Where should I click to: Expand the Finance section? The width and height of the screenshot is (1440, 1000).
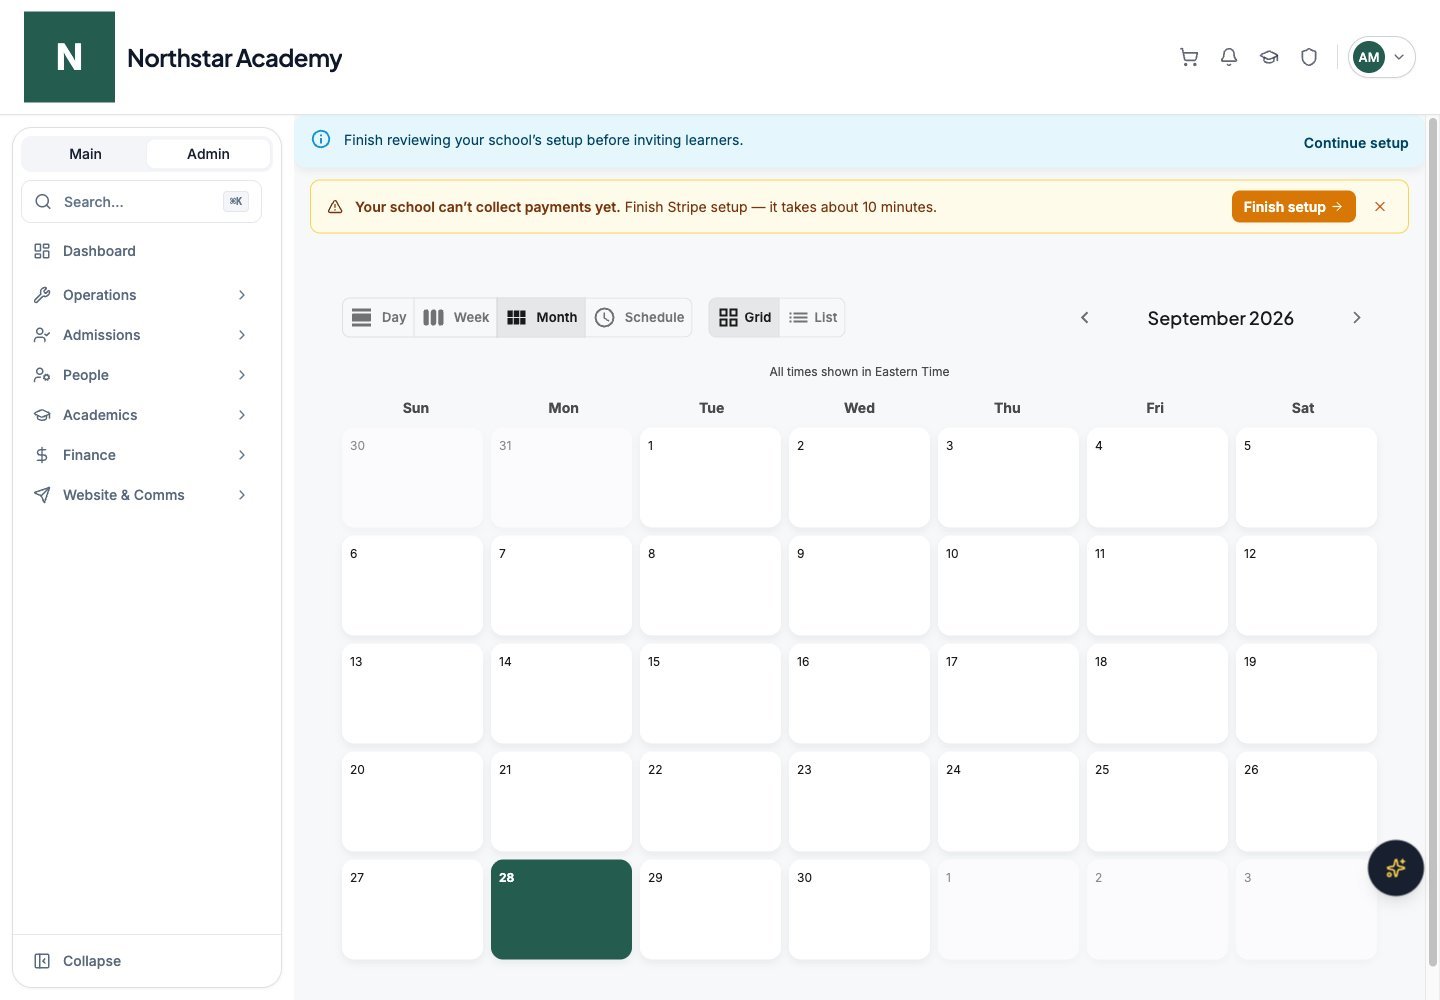pos(141,455)
